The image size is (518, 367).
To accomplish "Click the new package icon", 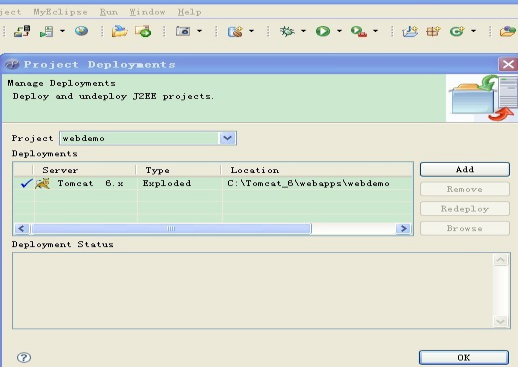I will [433, 31].
